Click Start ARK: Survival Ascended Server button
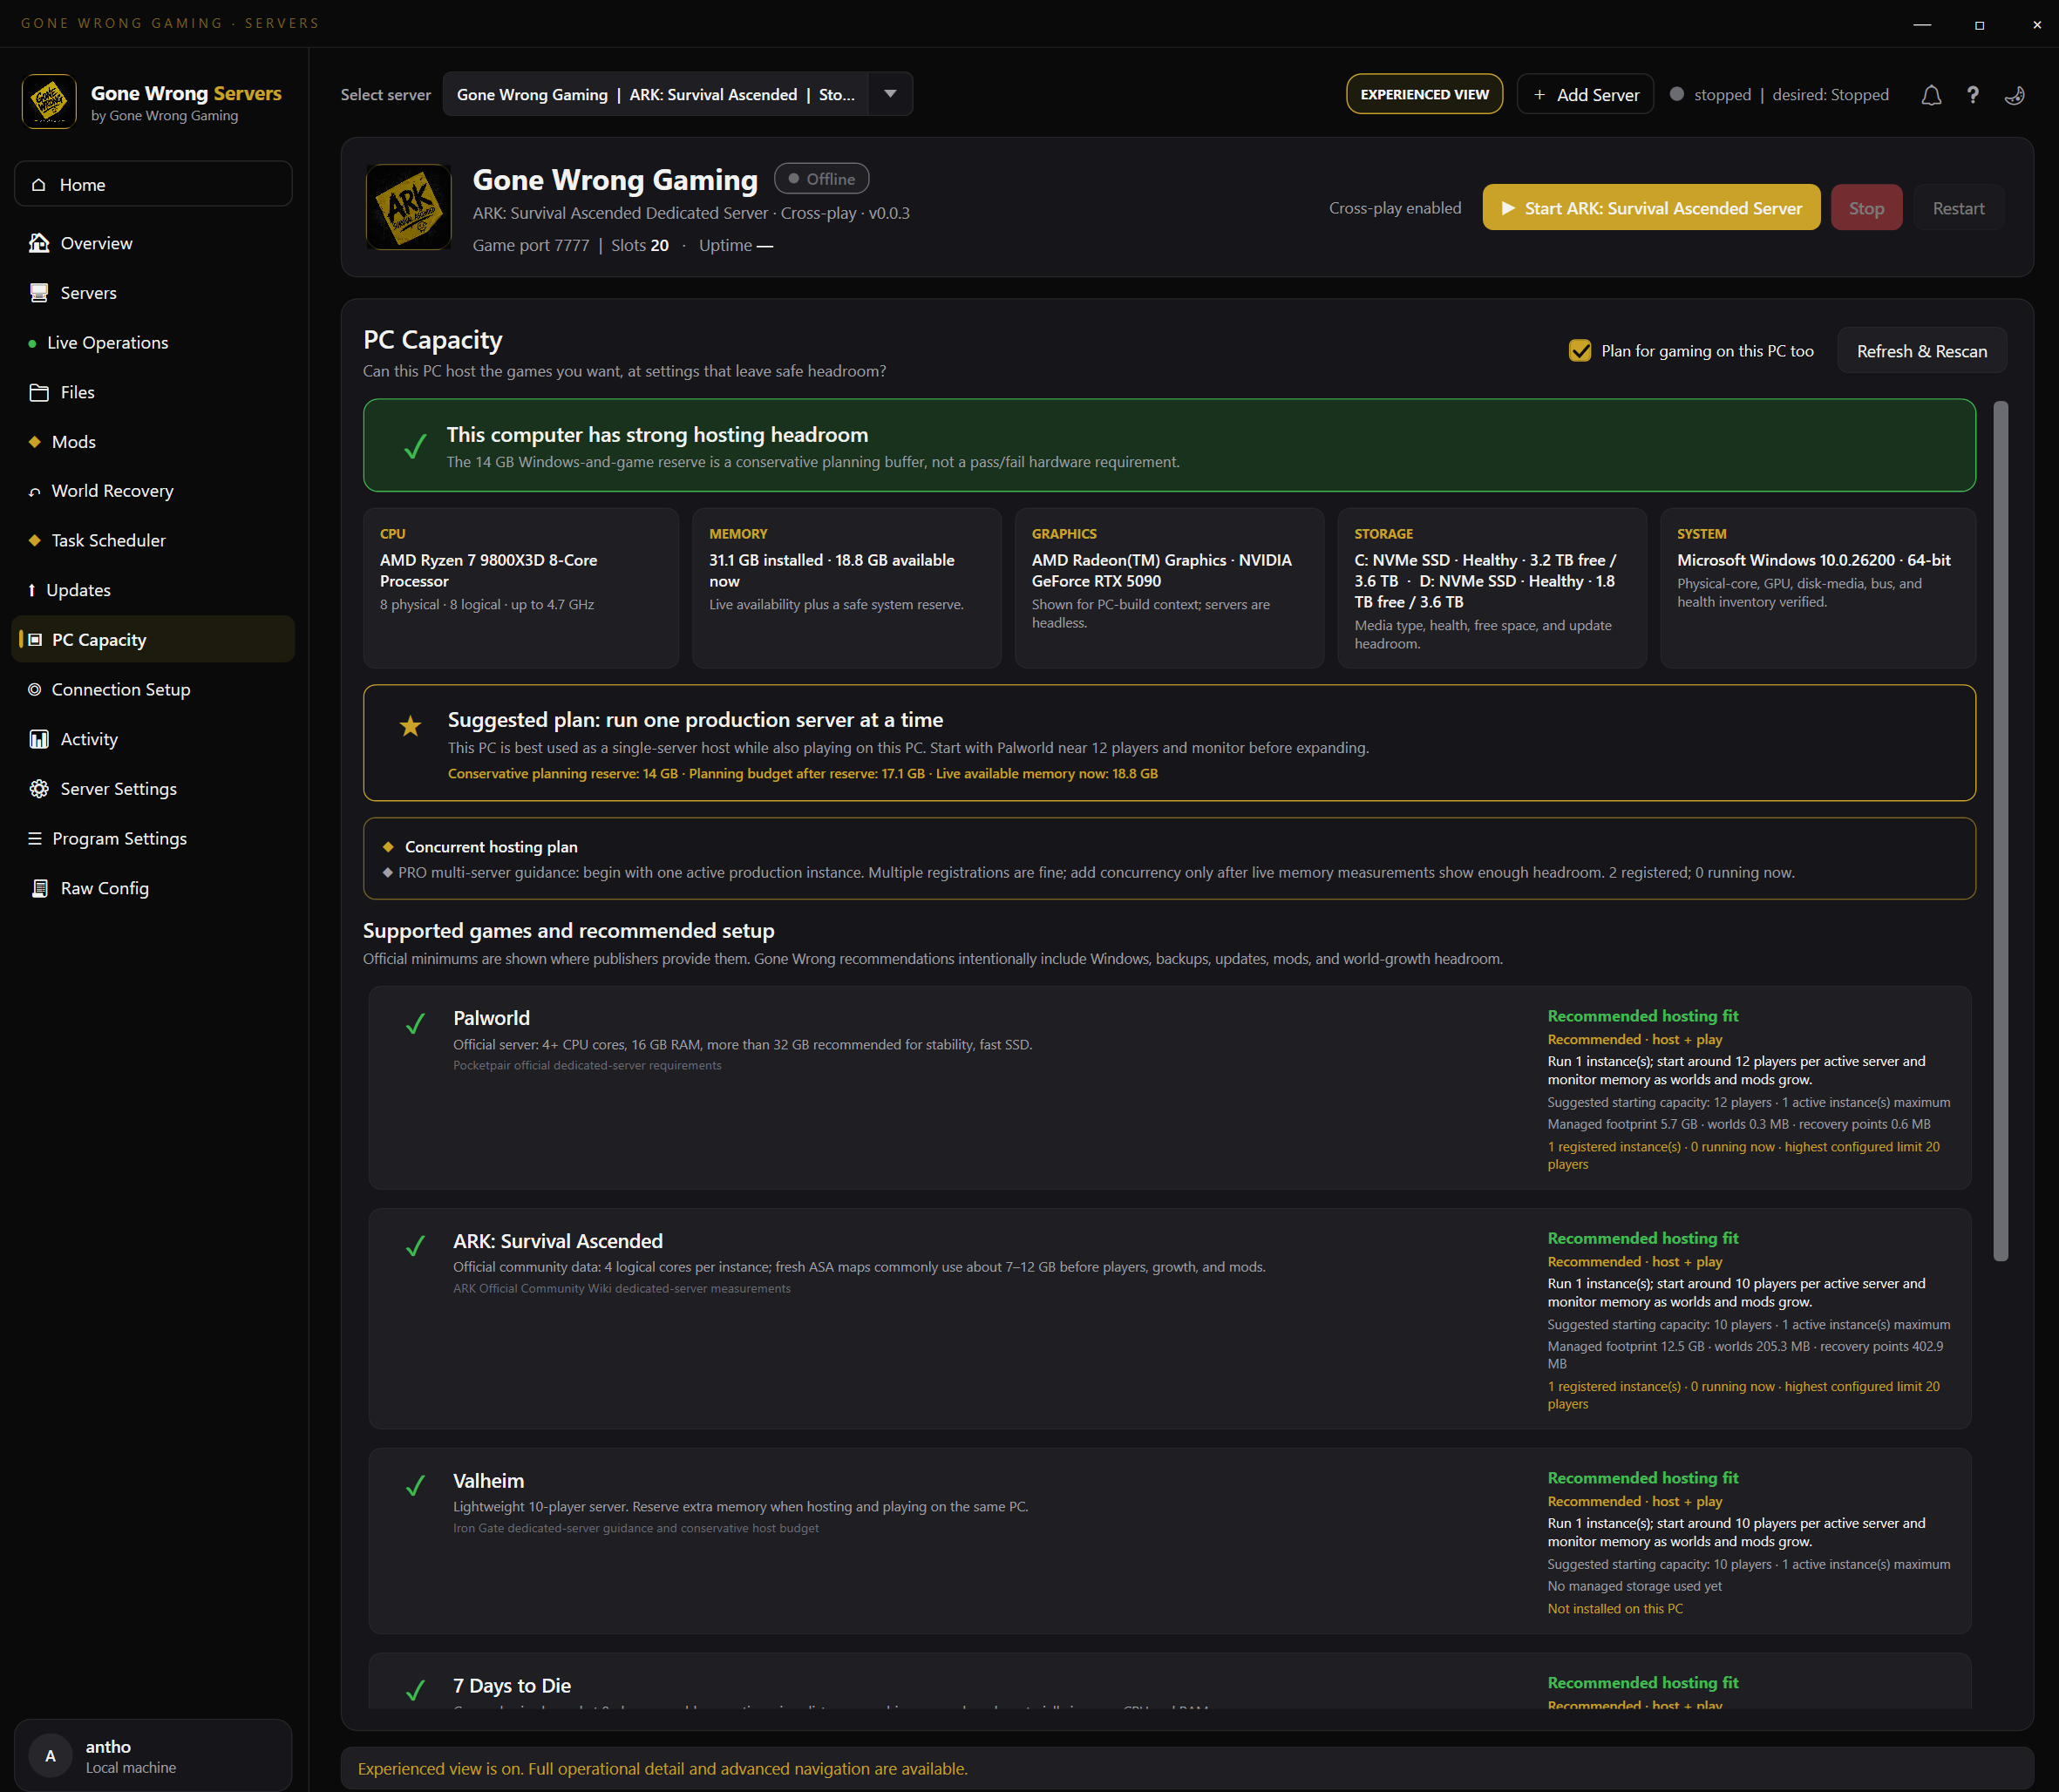The width and height of the screenshot is (2059, 1792). point(1651,208)
